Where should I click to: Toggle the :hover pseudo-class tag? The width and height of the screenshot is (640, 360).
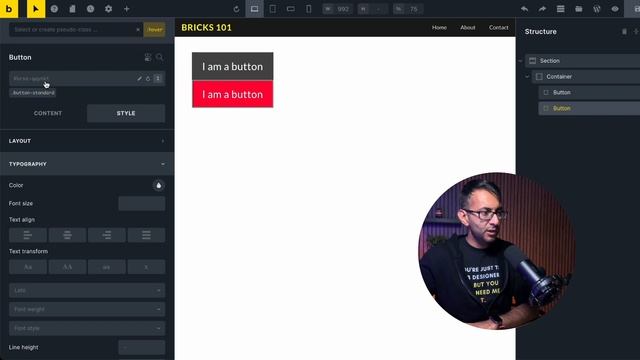tap(155, 29)
